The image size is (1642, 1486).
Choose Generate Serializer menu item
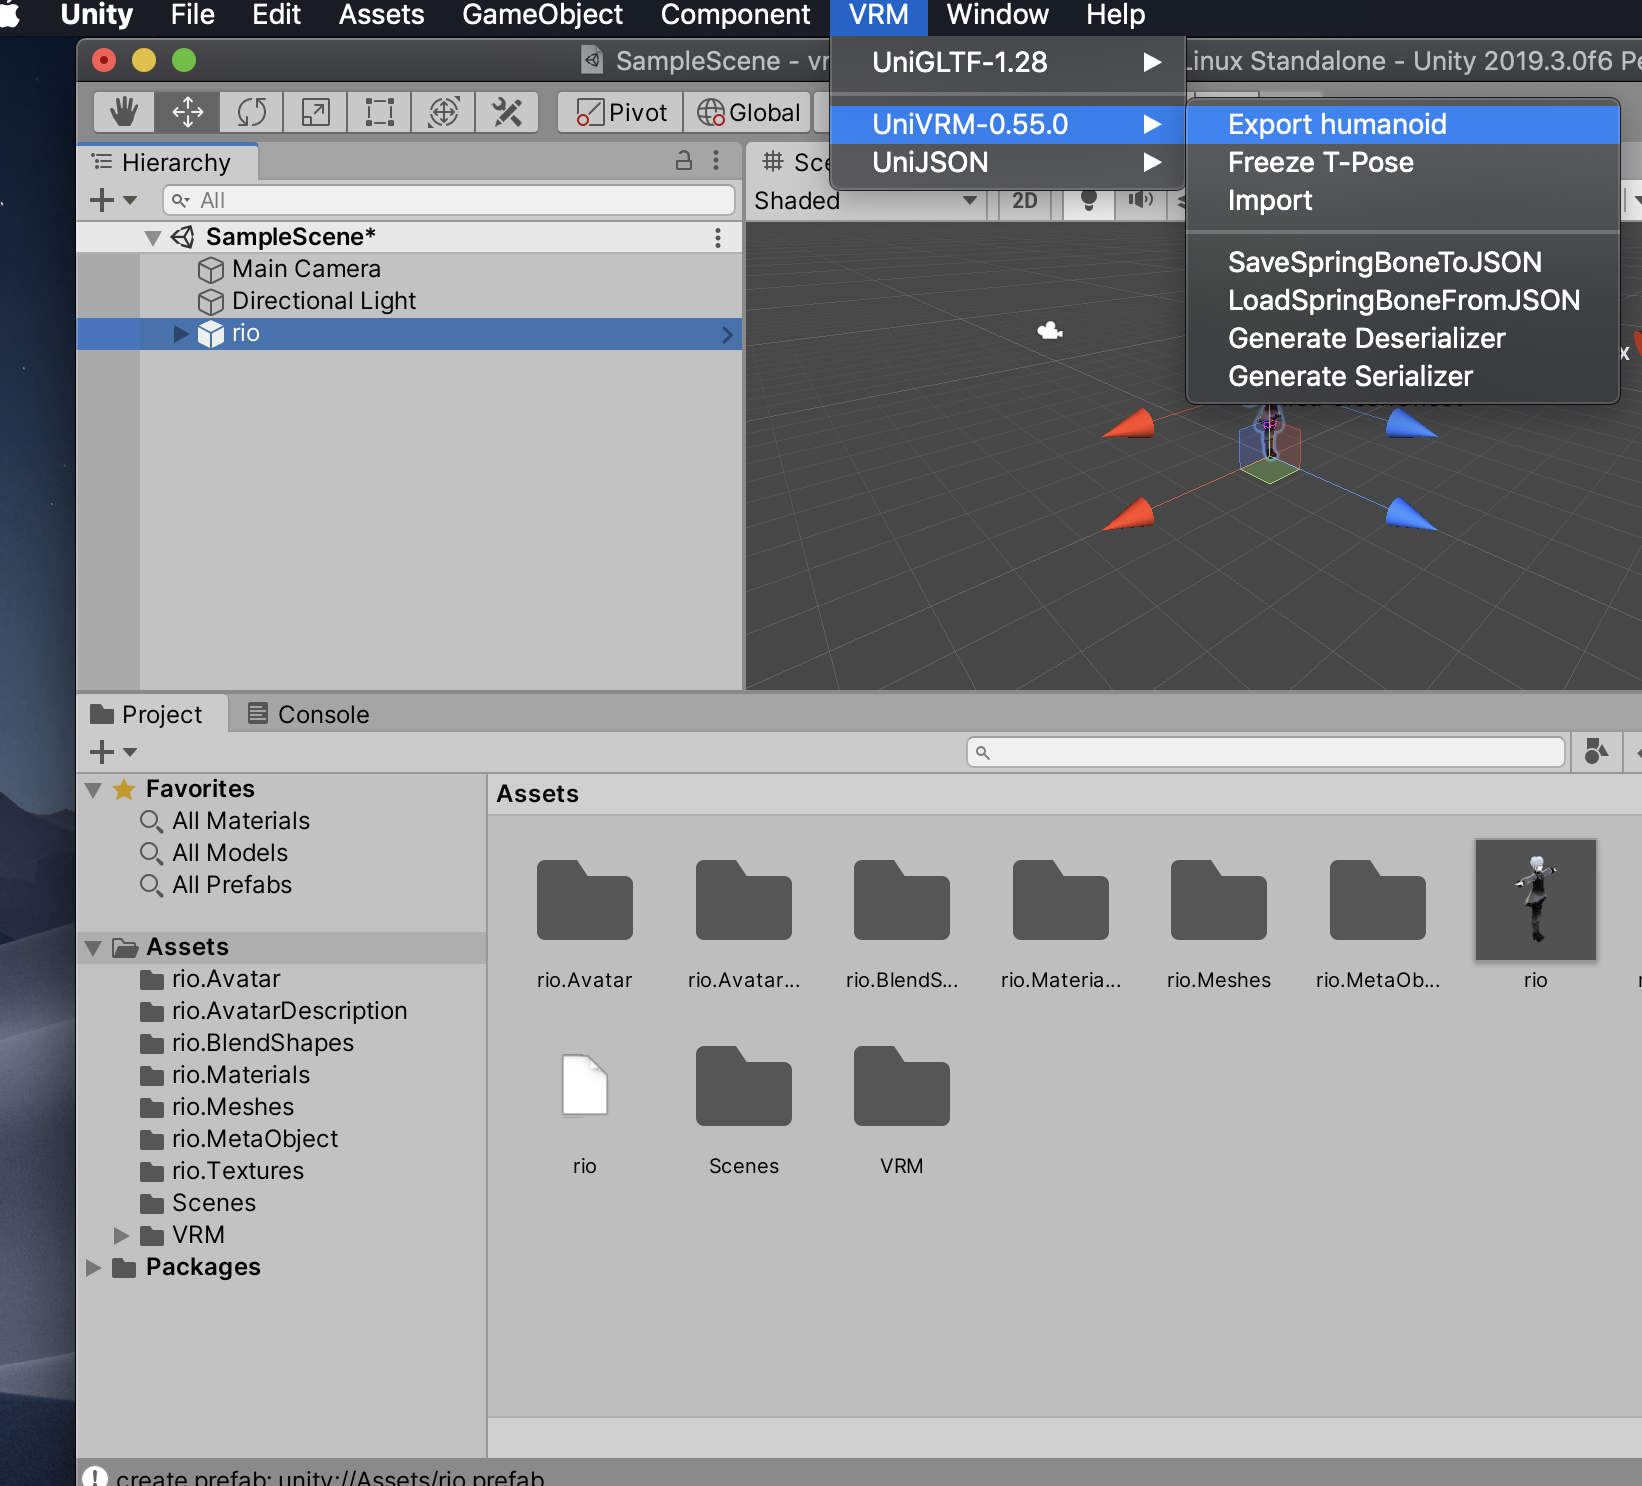(1402, 376)
